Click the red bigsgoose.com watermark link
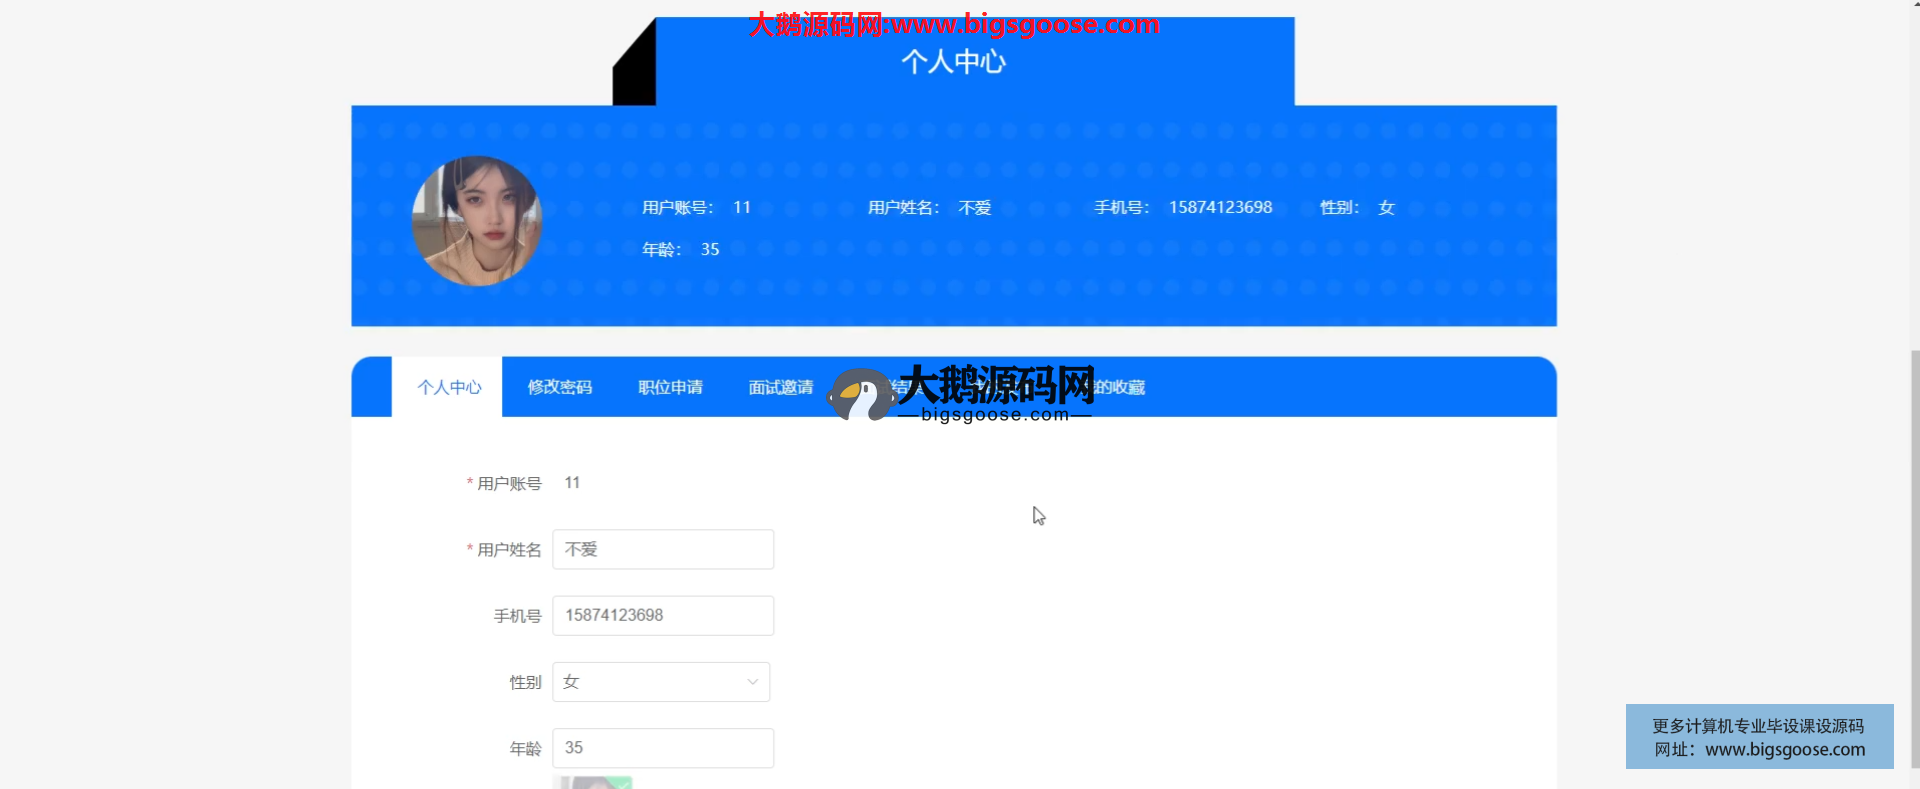 [x=953, y=24]
